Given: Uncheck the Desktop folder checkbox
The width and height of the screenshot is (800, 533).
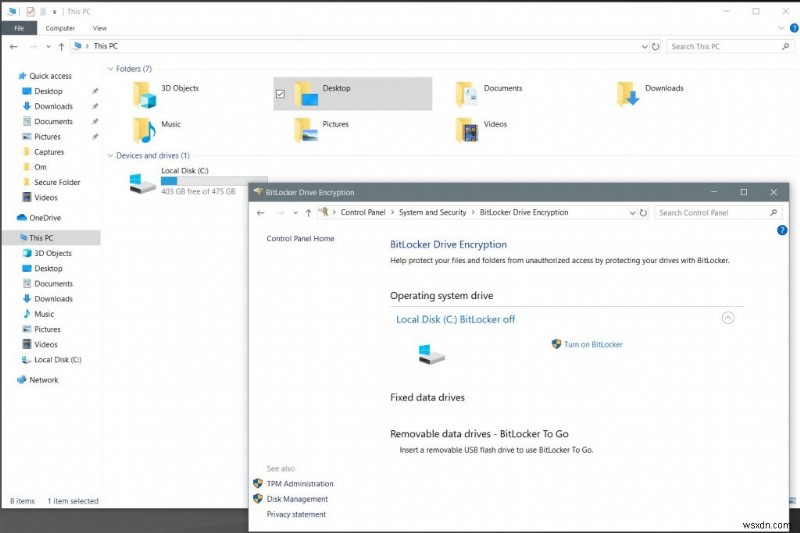Looking at the screenshot, I should 280,94.
